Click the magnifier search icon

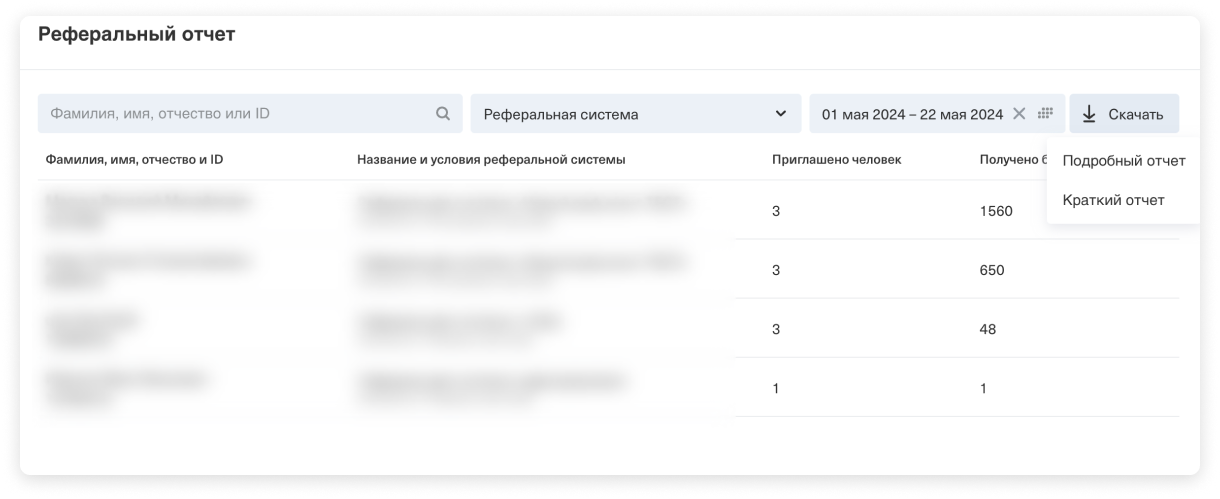(443, 114)
